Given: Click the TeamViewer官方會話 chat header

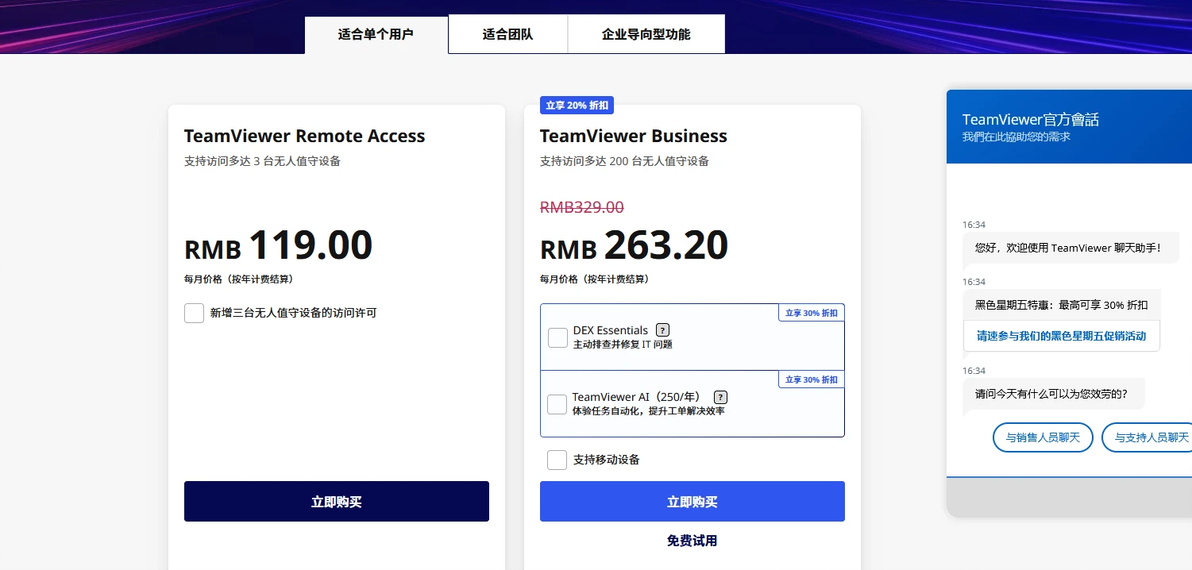Looking at the screenshot, I should (1069, 126).
